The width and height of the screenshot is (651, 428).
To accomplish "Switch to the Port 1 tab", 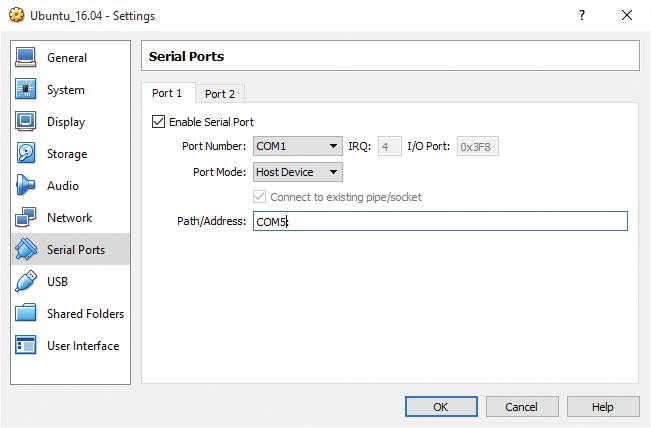I will coord(167,93).
